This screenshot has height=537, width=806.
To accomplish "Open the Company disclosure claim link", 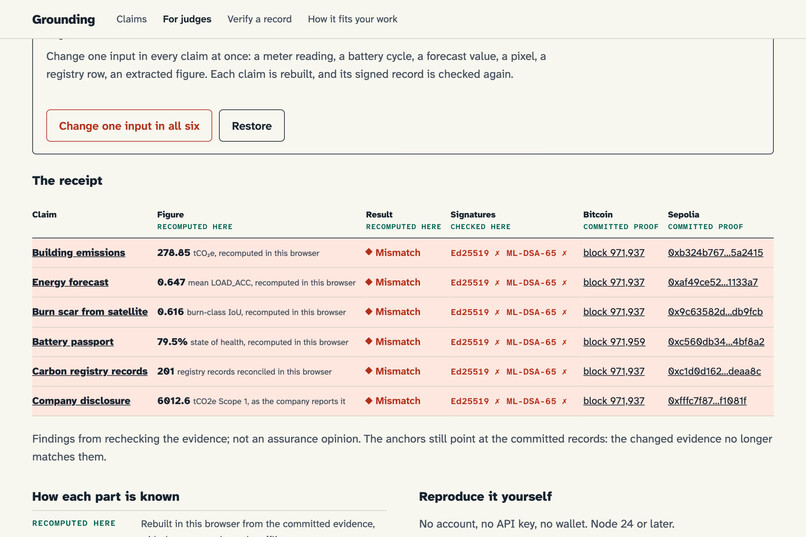I will tap(81, 400).
